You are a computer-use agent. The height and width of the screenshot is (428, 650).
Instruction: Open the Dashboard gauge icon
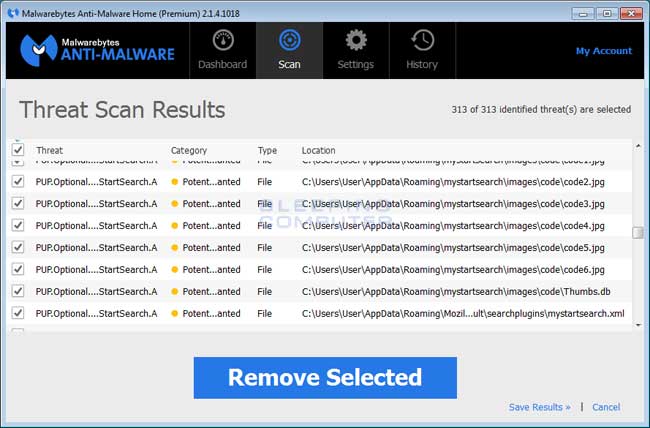[x=223, y=41]
